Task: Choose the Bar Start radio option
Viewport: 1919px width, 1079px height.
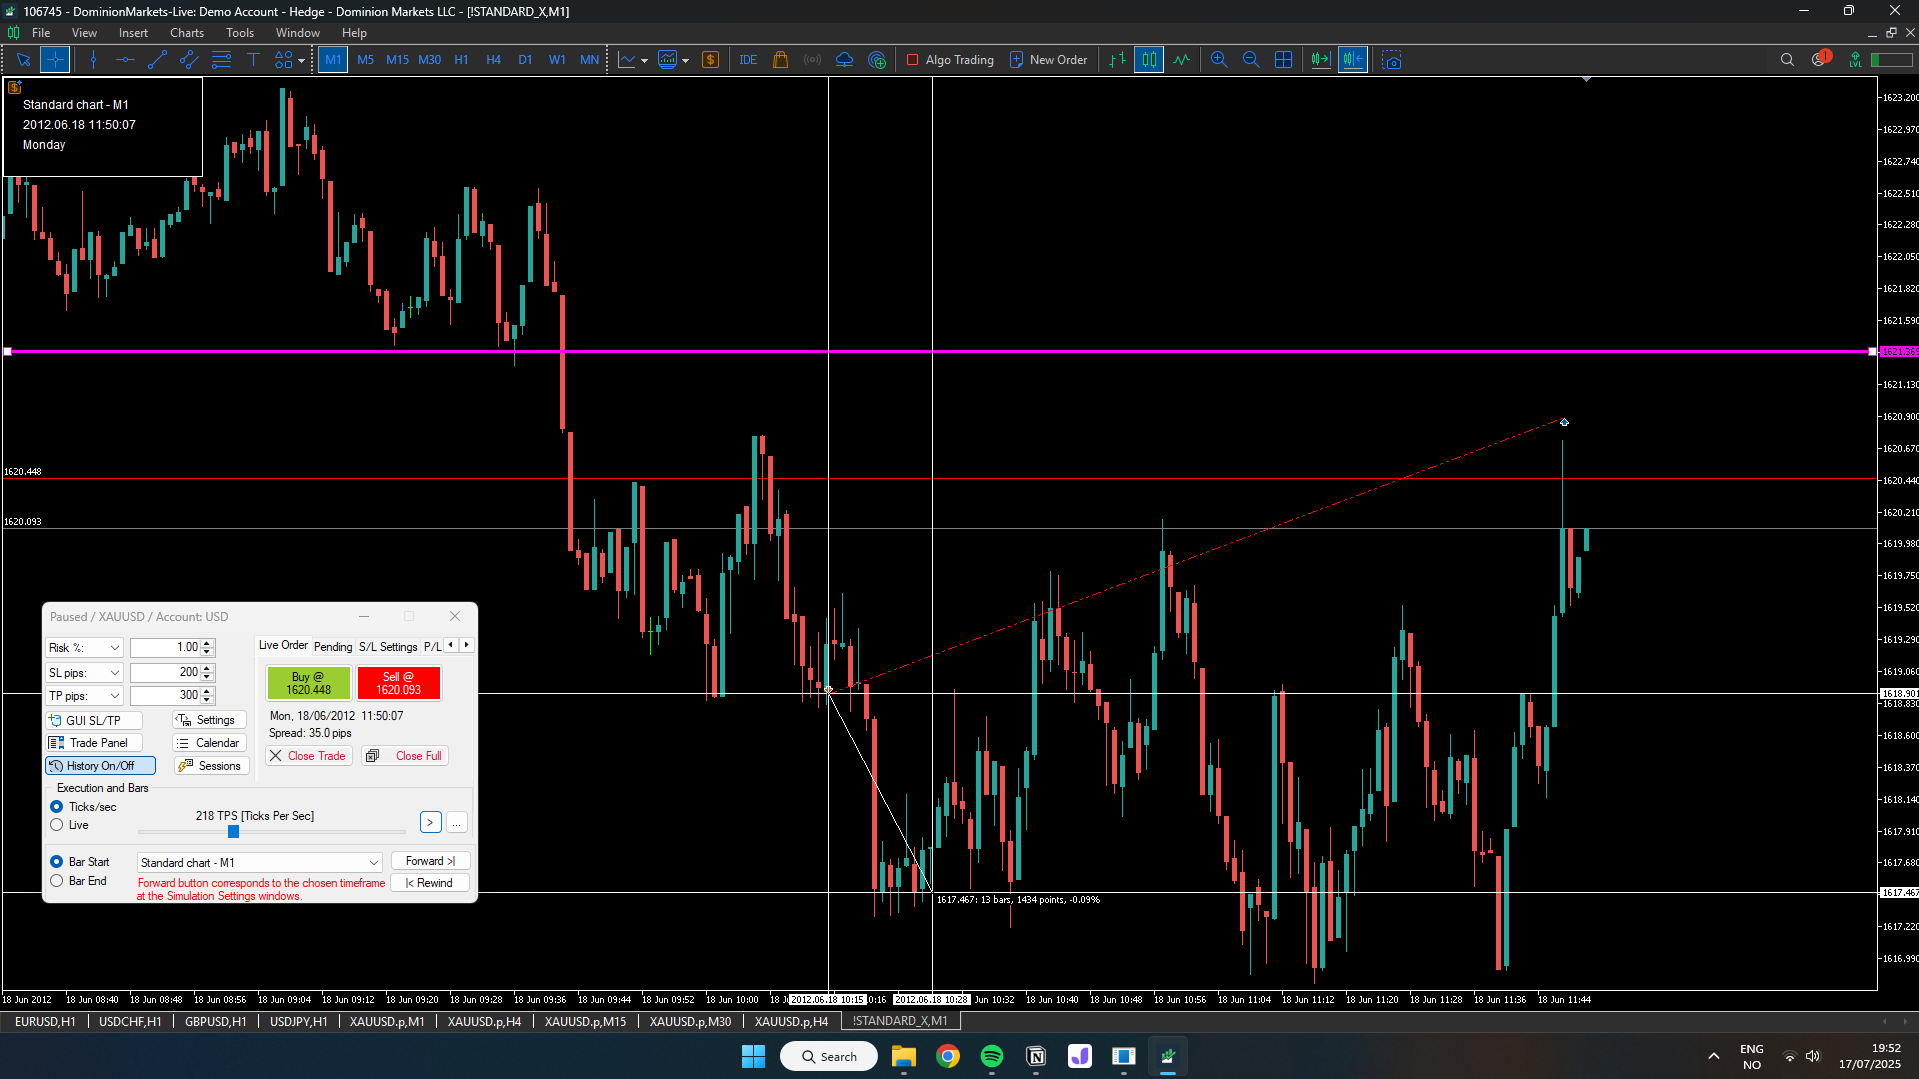Action: [x=57, y=862]
